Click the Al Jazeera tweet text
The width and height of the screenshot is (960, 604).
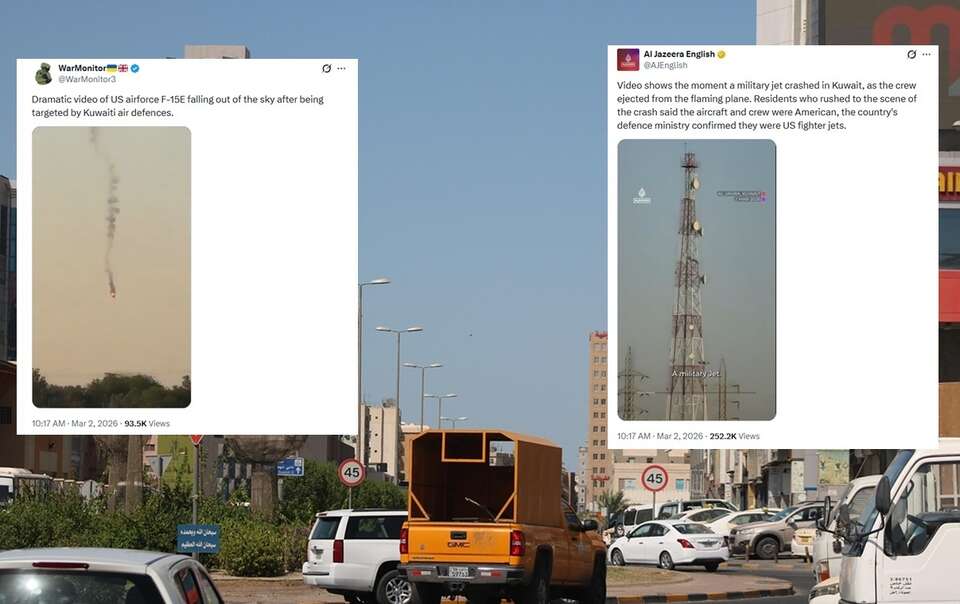coord(767,105)
